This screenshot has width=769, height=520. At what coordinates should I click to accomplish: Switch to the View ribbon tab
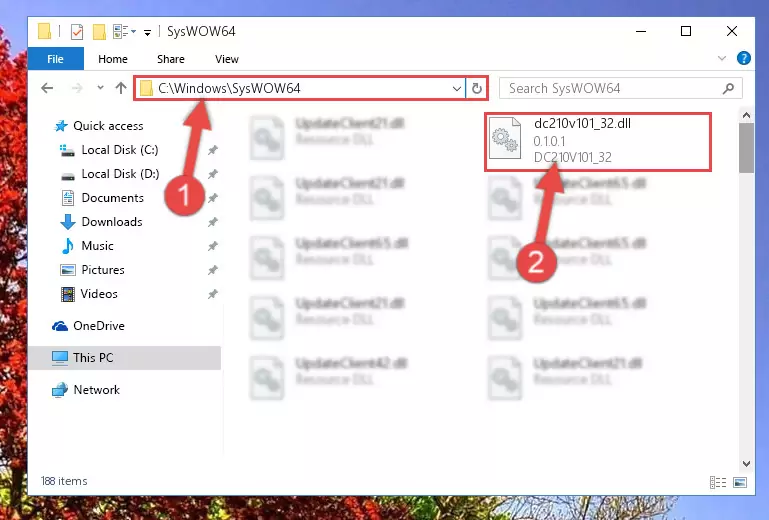[227, 59]
